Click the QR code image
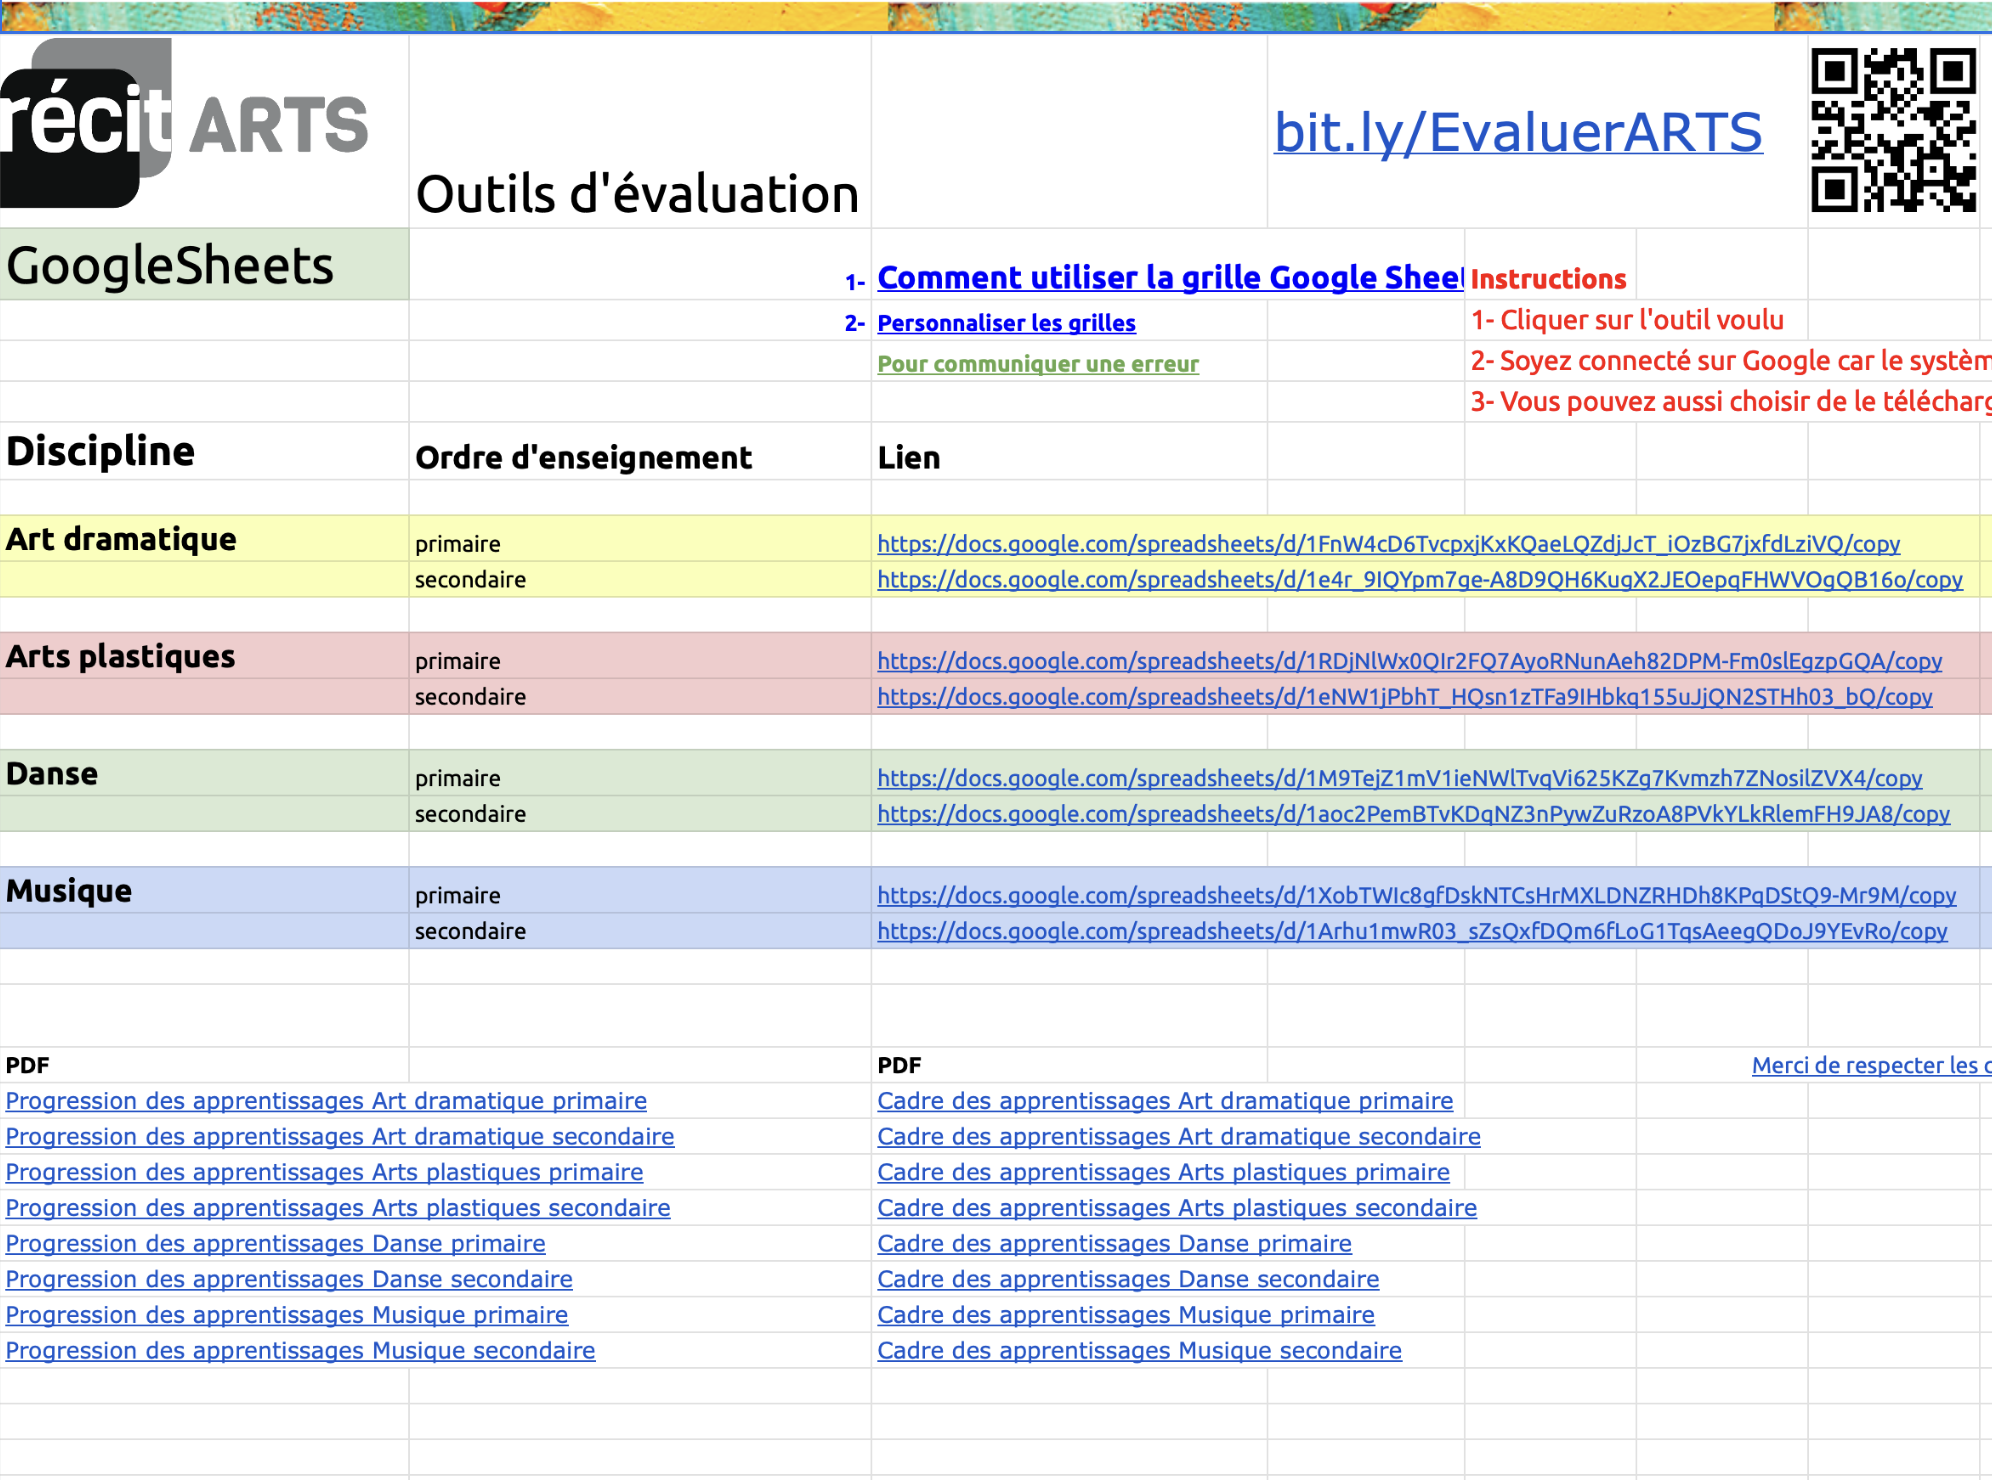The height and width of the screenshot is (1480, 1992). (1893, 130)
